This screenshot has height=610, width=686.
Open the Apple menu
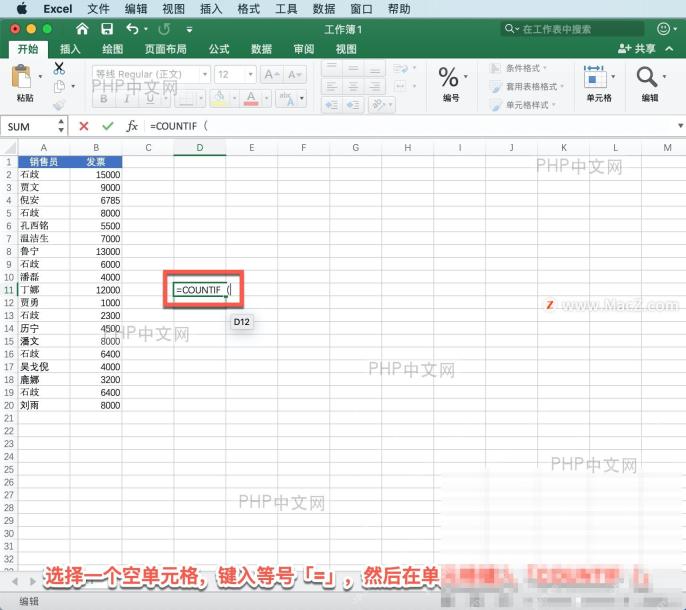point(21,9)
